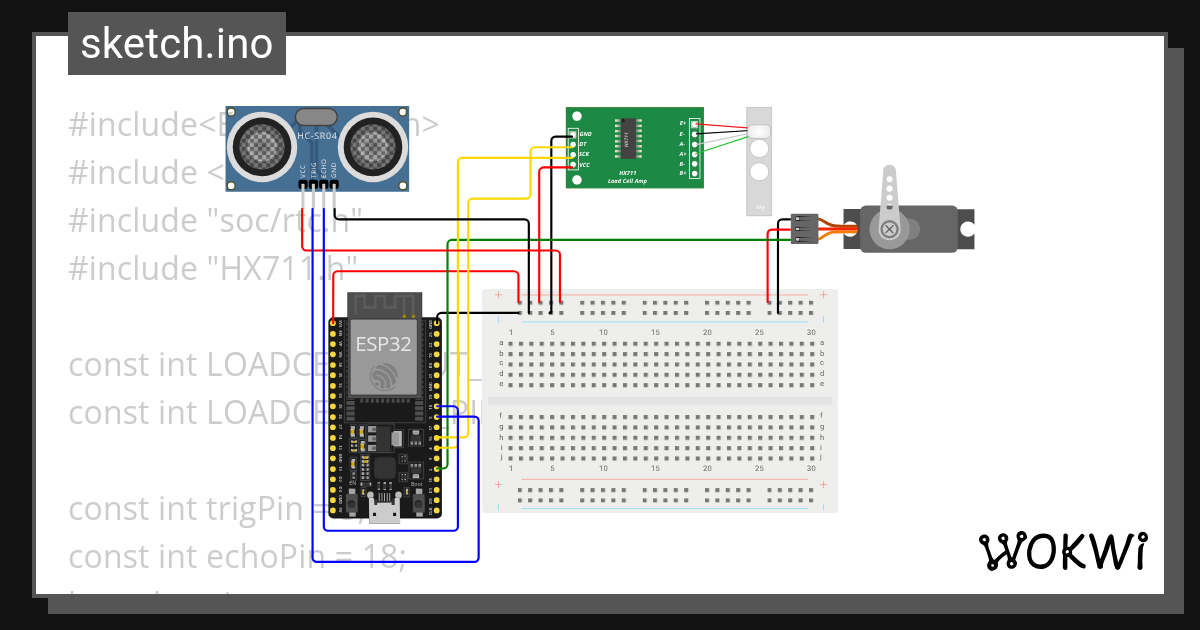Click the servo motor's mounting horn
This screenshot has height=630, width=1200.
[x=888, y=192]
